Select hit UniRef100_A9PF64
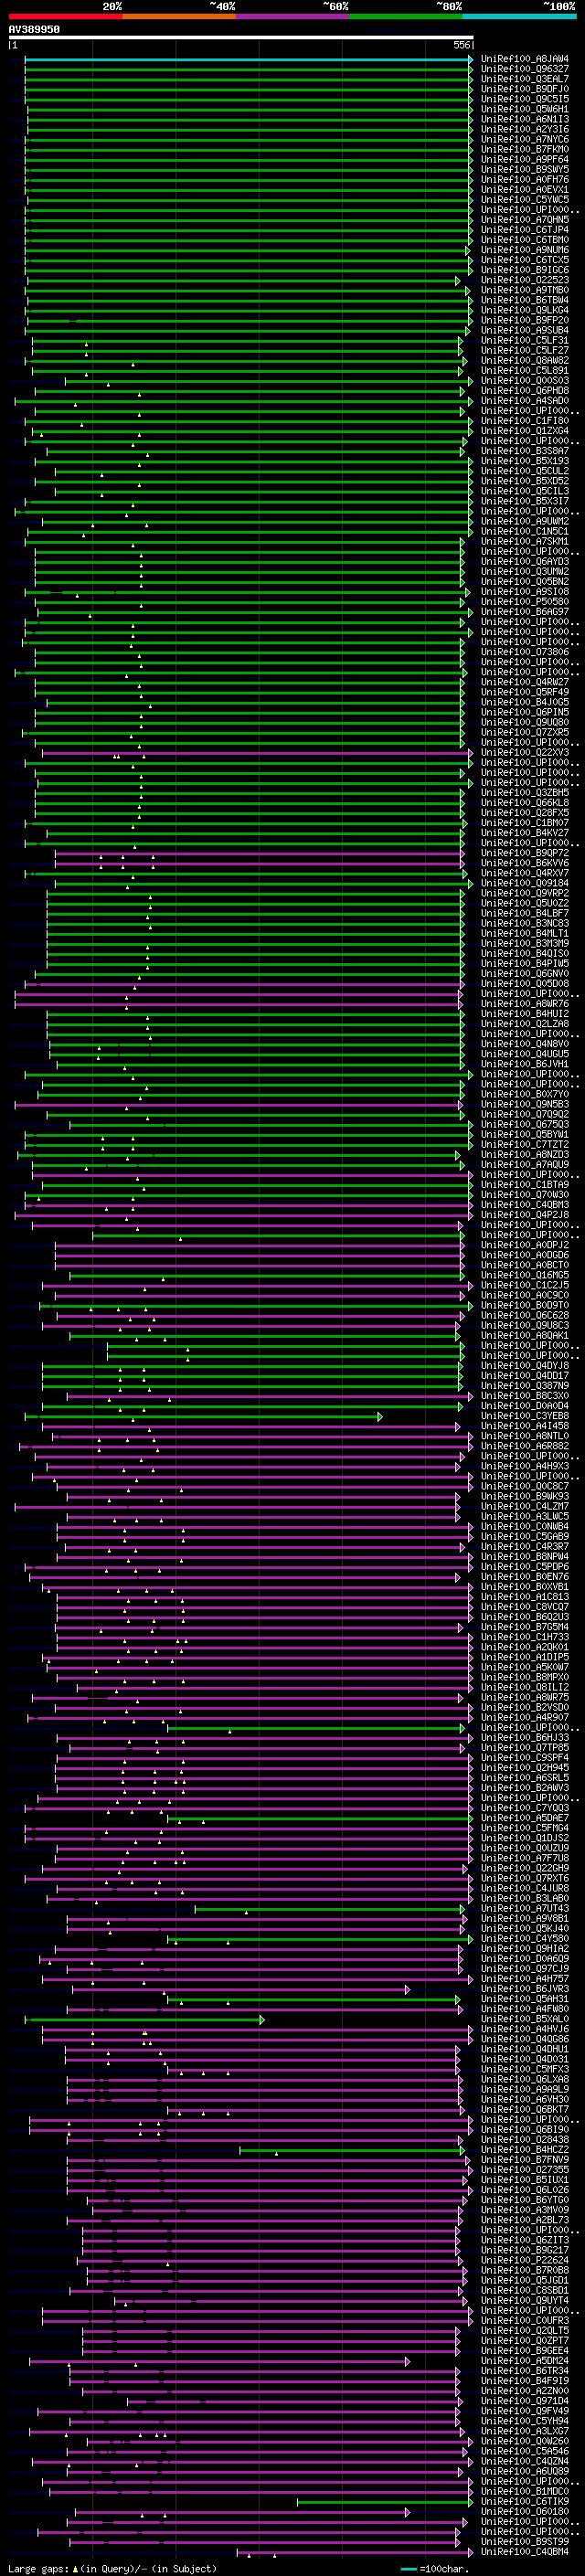 [525, 159]
